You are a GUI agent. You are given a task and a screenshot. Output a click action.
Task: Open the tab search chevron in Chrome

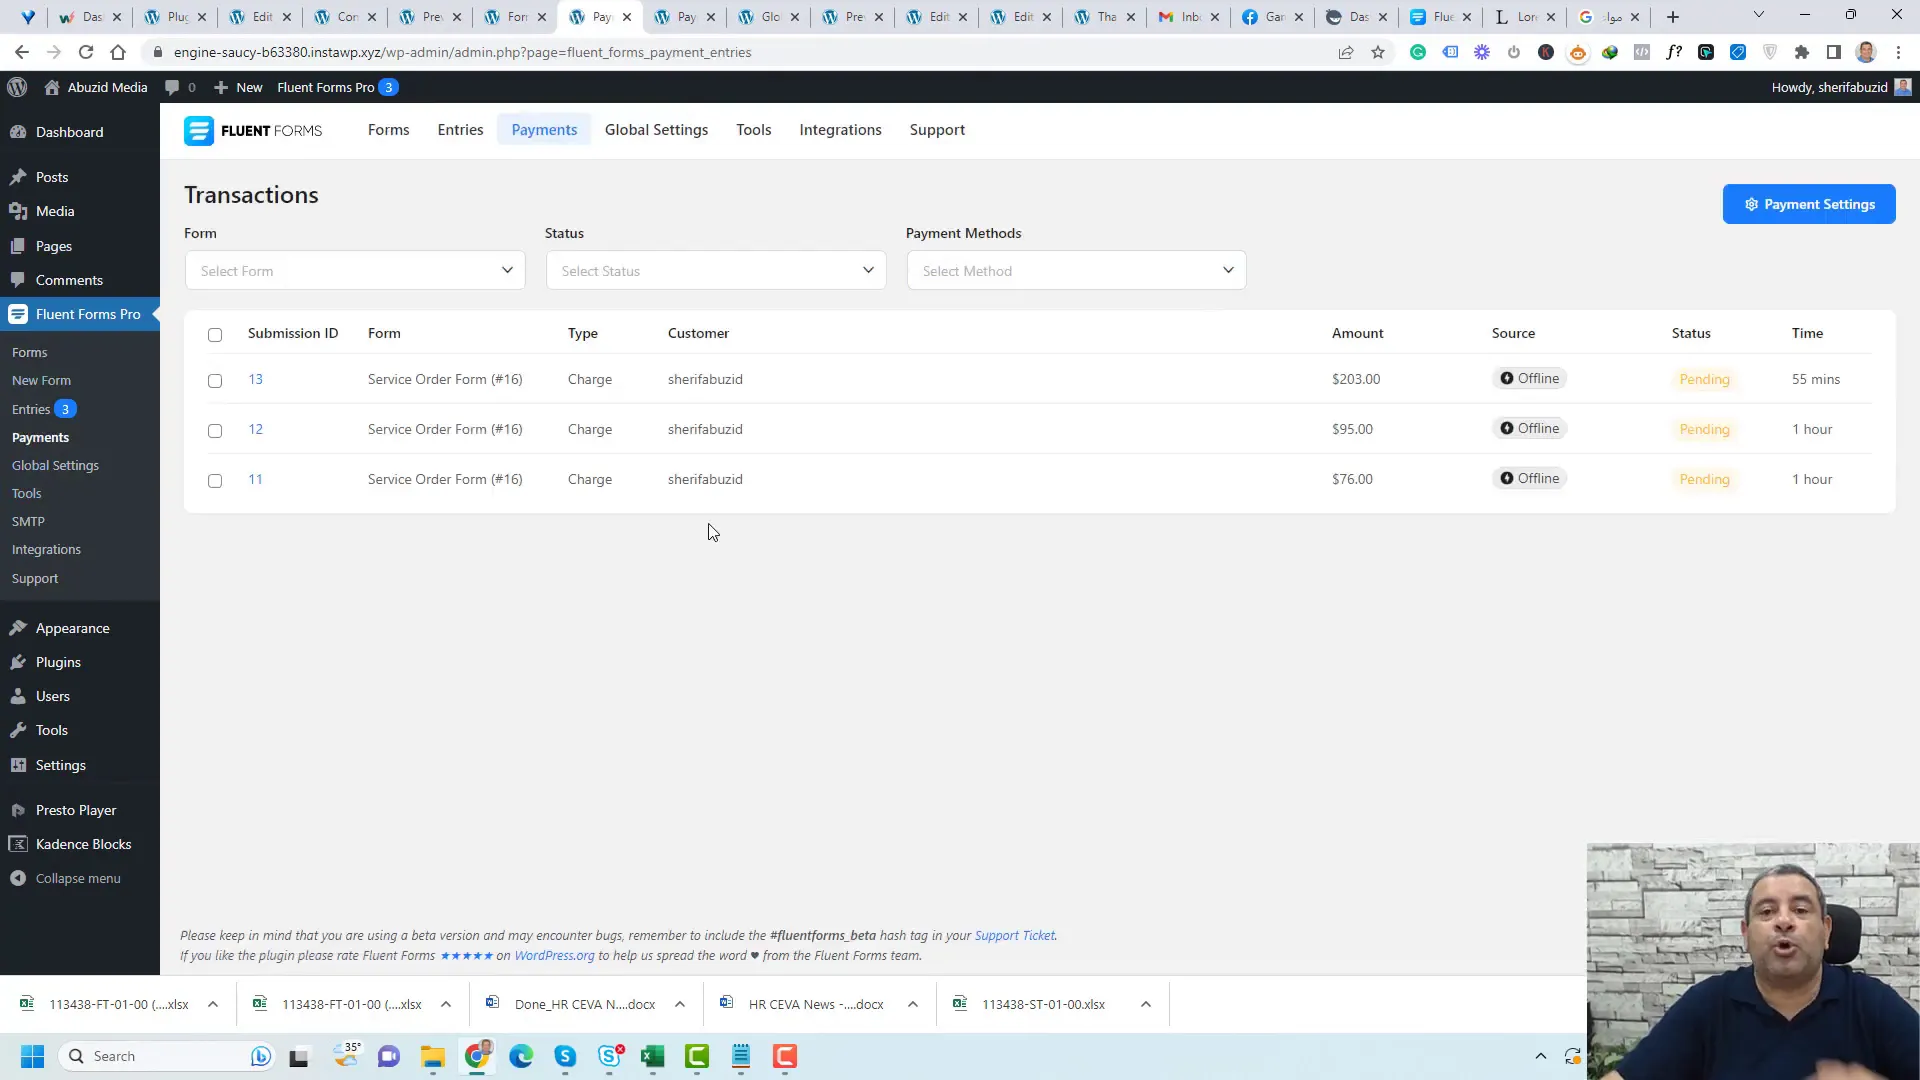point(1759,15)
